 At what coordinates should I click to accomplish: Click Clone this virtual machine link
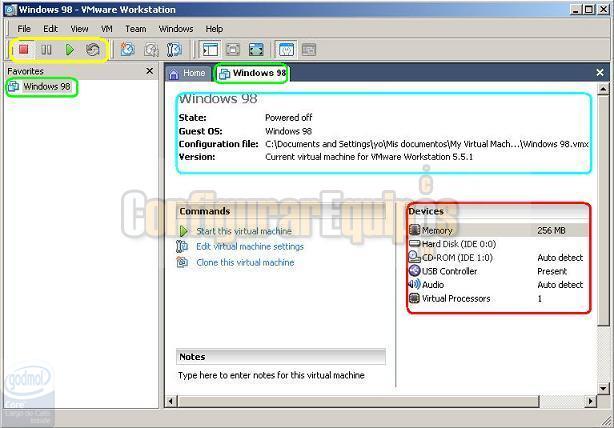click(x=245, y=262)
